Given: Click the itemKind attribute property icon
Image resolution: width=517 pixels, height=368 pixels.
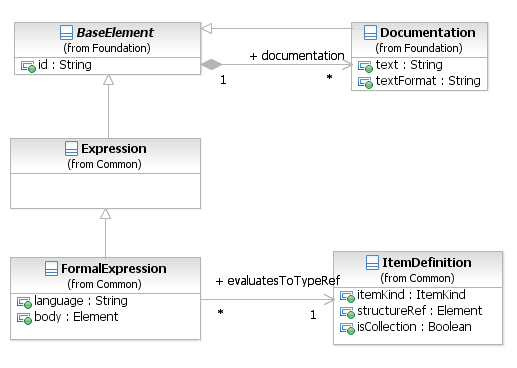Looking at the screenshot, I should click(x=347, y=296).
